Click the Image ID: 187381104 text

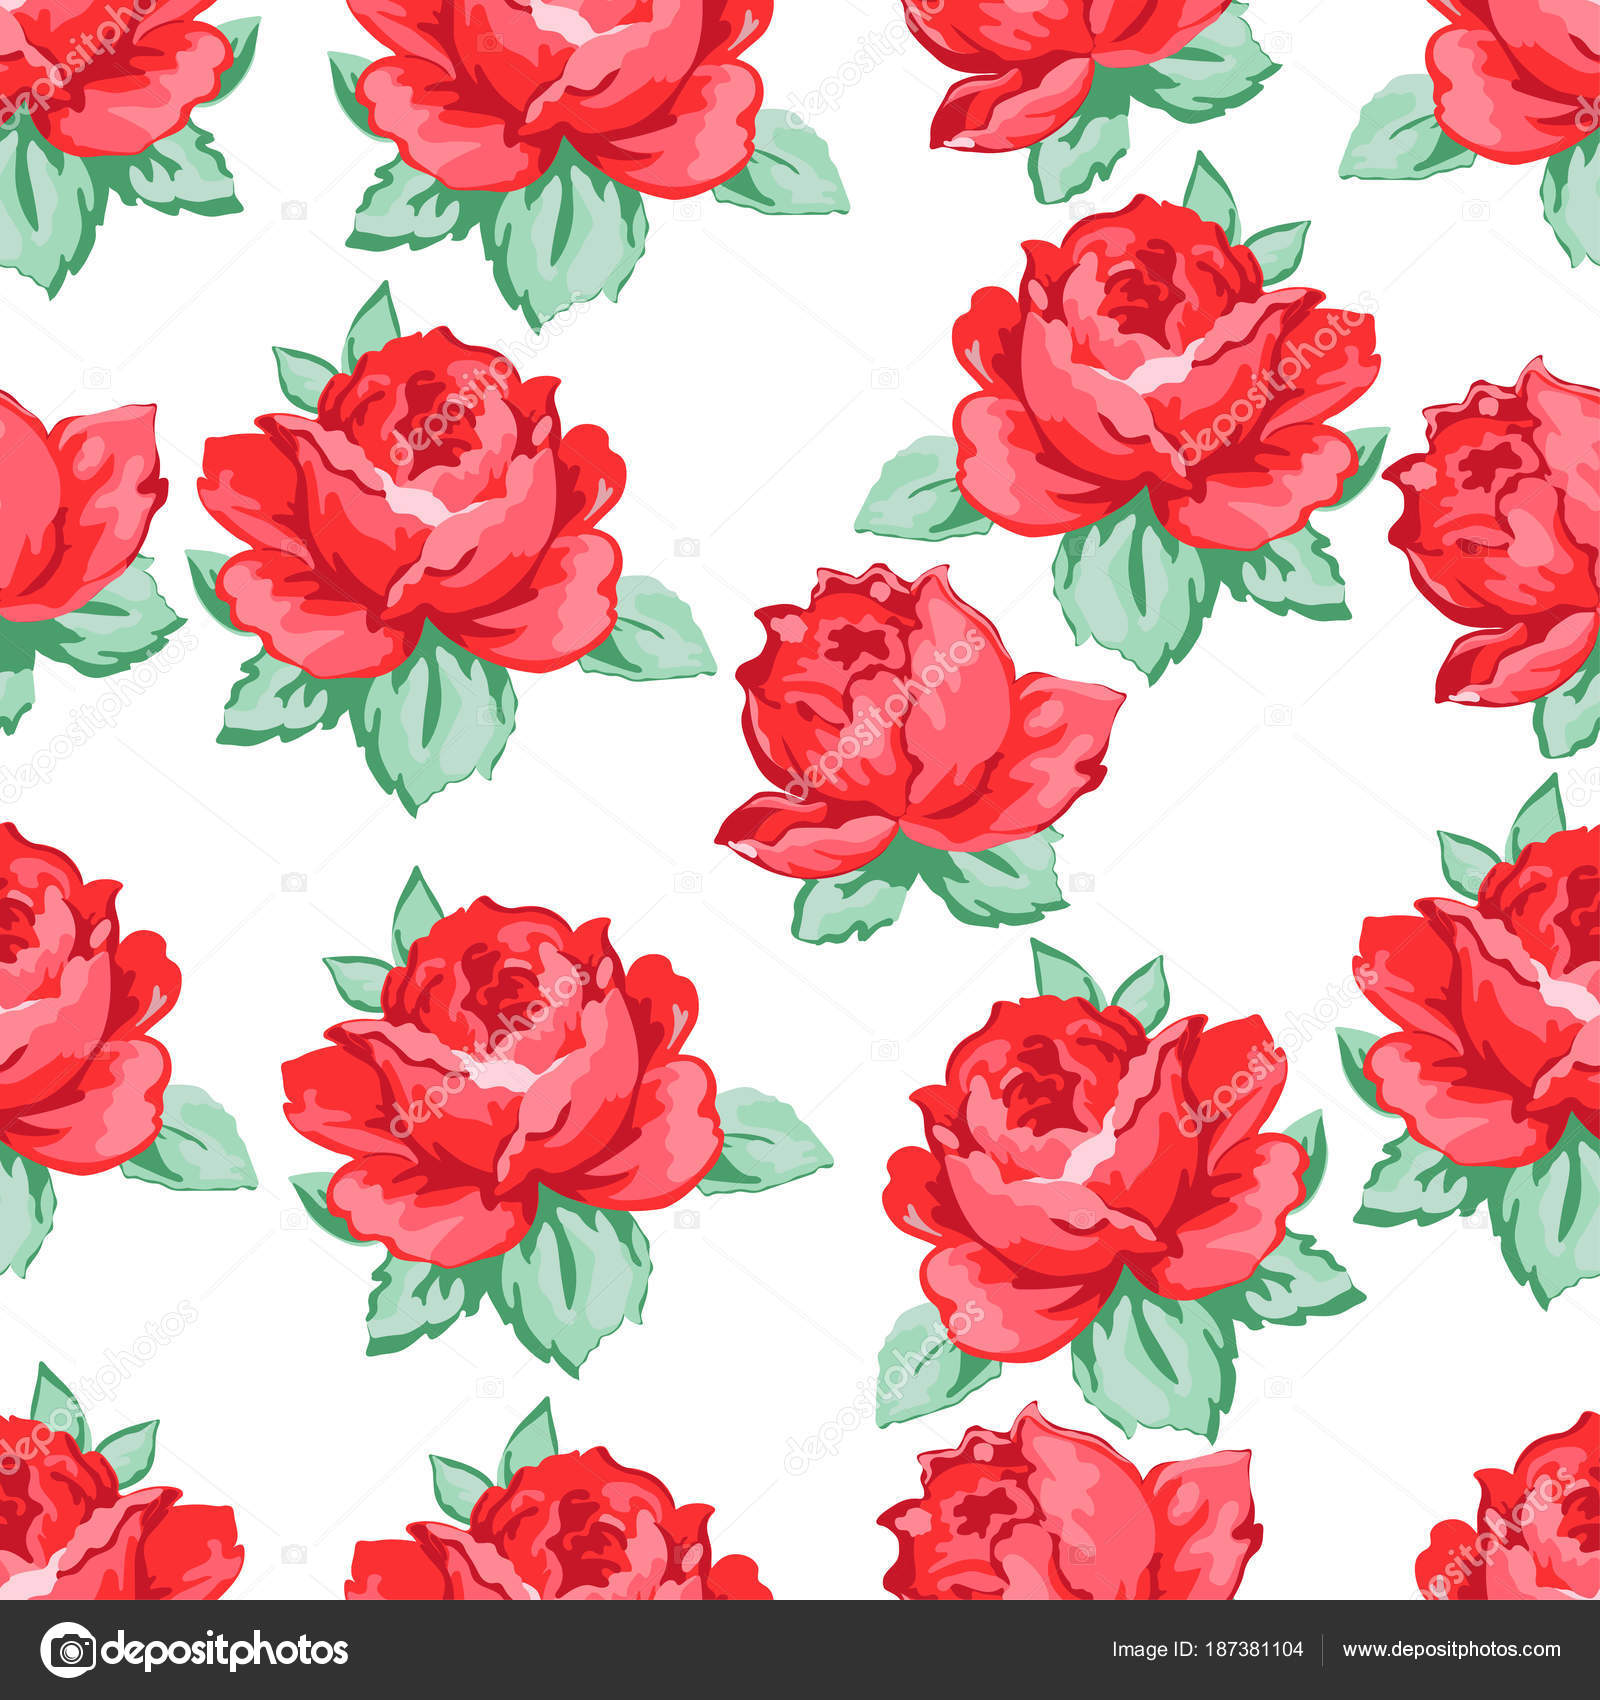(1207, 1651)
